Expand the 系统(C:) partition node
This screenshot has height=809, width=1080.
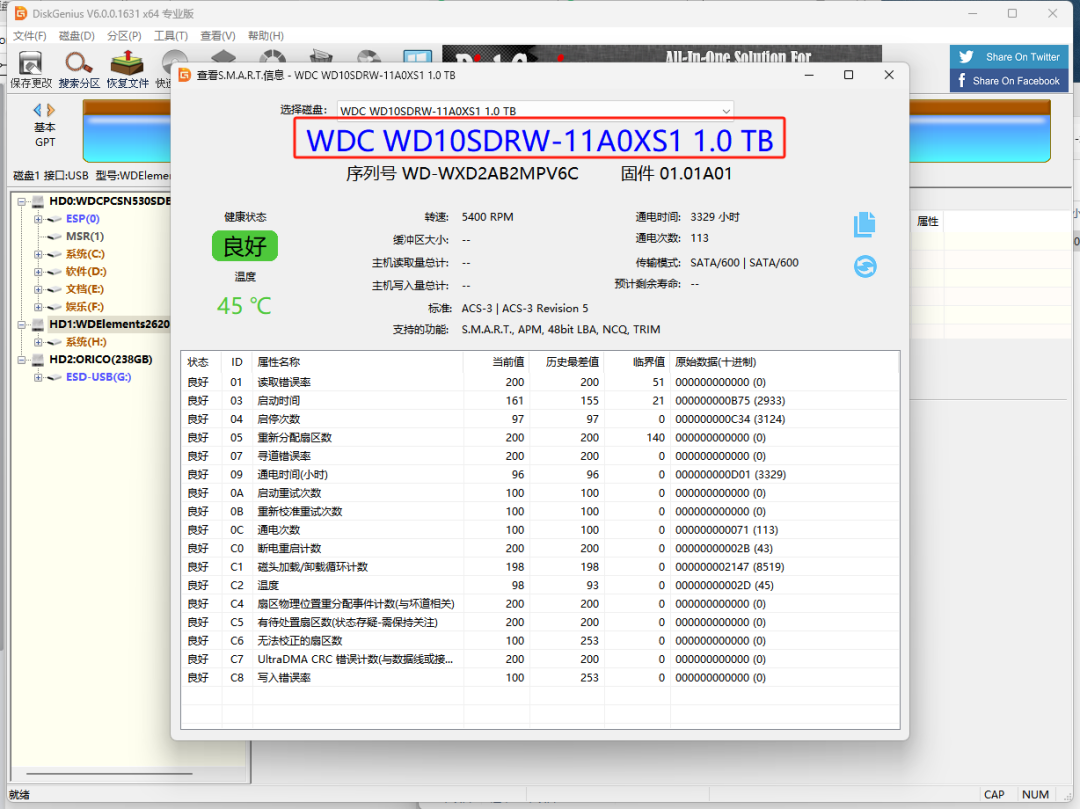pos(38,254)
